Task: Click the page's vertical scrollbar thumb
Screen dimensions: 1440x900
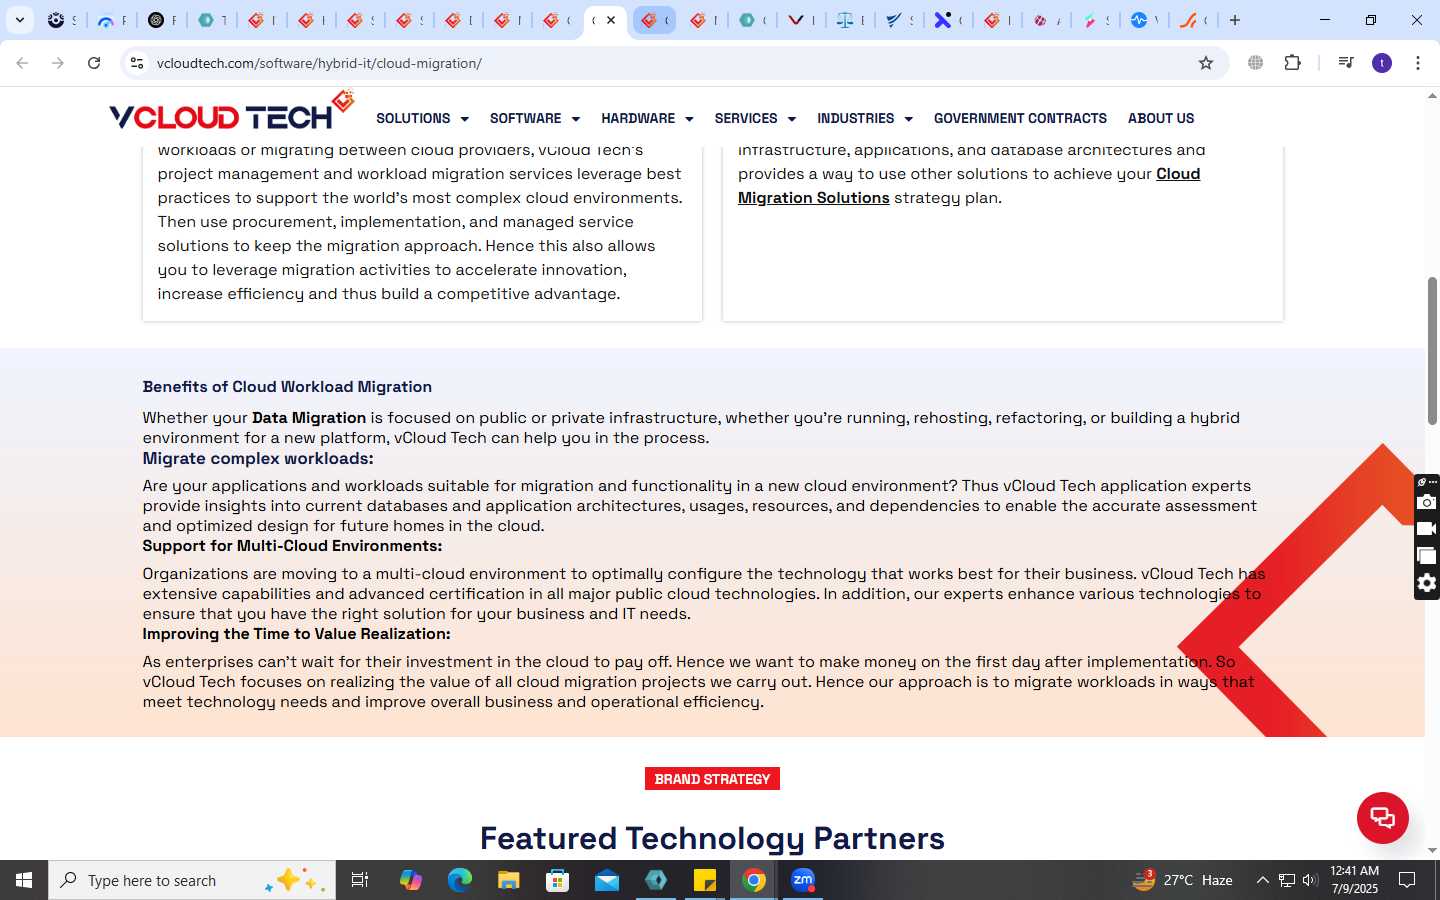Action: pyautogui.click(x=1432, y=350)
